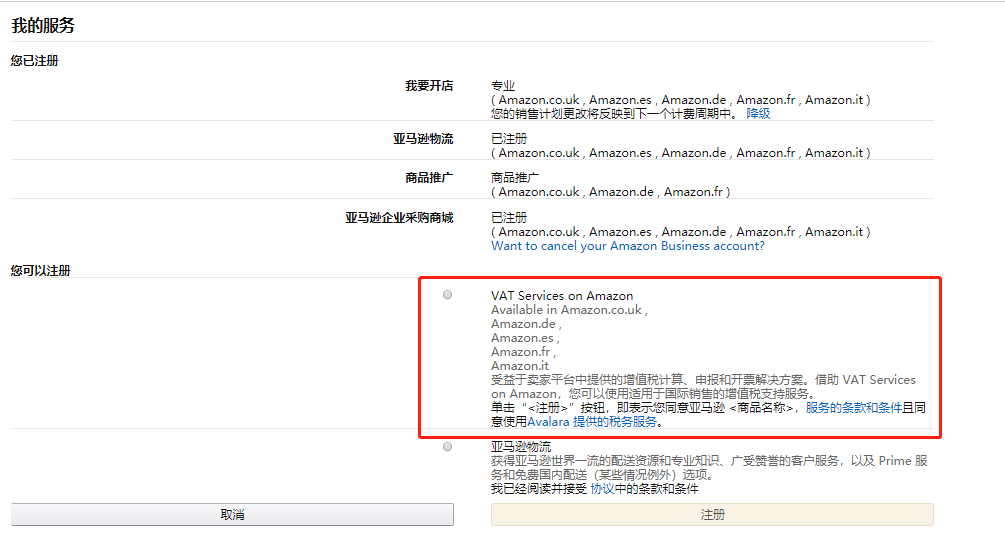Click the 亚马逊物流 label in registered services

[x=423, y=139]
